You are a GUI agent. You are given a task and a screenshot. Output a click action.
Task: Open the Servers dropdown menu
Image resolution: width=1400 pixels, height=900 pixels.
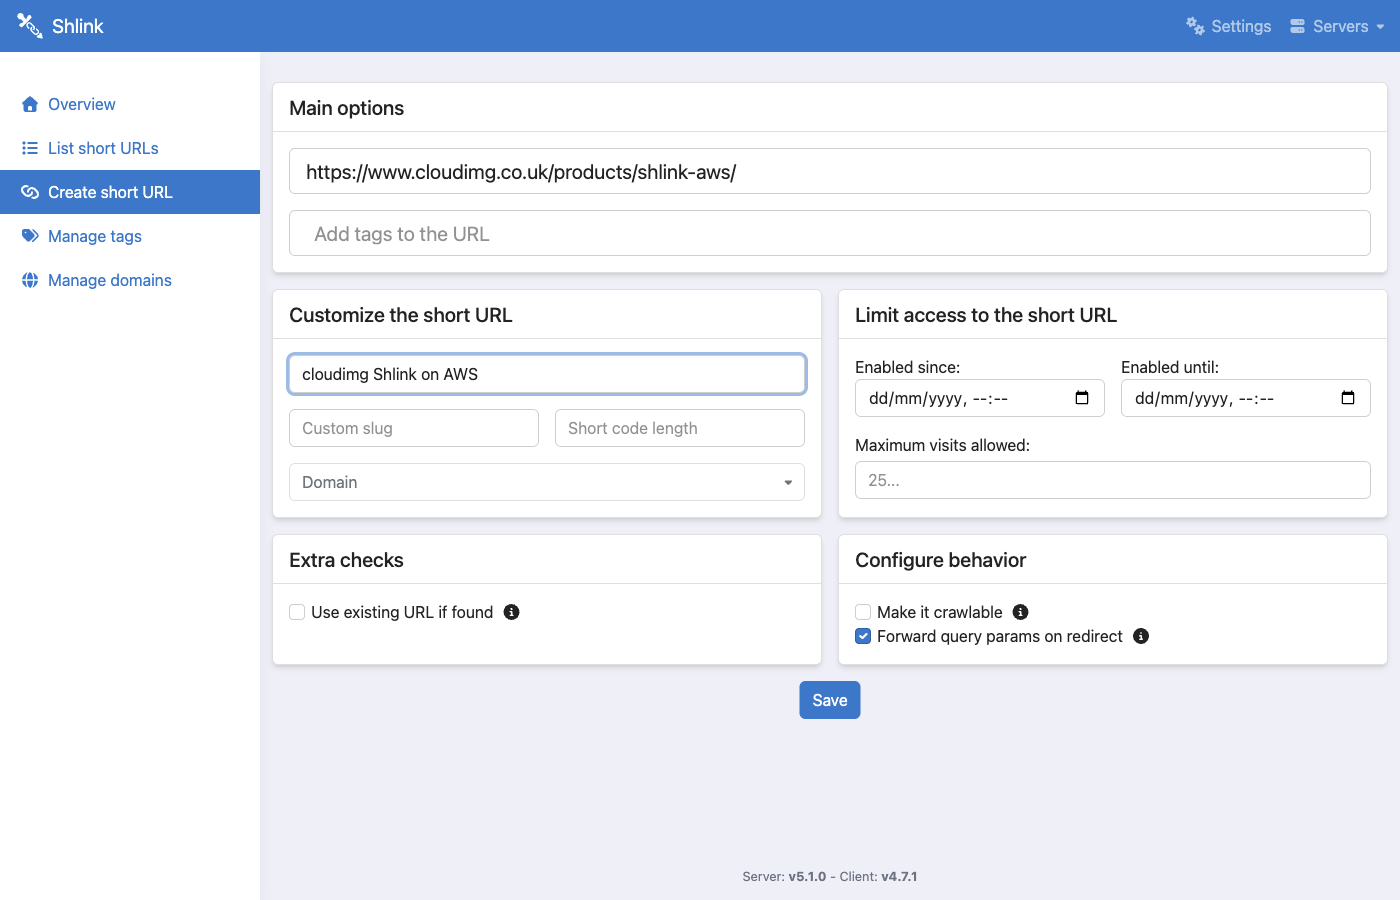(x=1337, y=26)
